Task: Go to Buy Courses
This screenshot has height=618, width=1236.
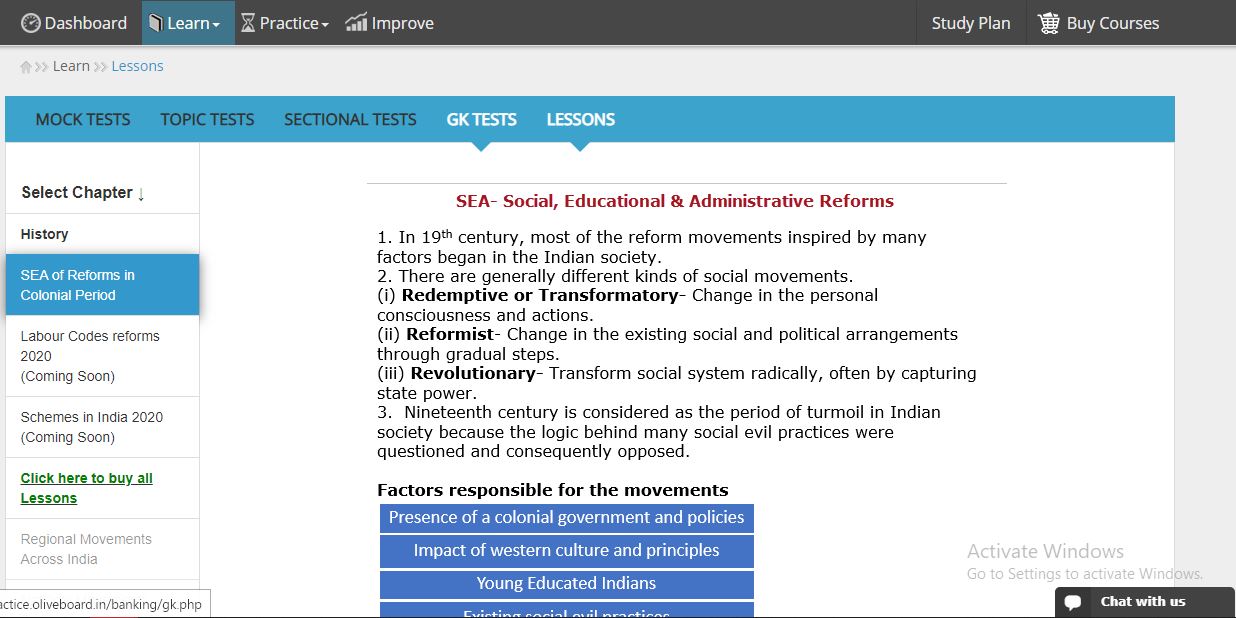Action: coord(1099,23)
